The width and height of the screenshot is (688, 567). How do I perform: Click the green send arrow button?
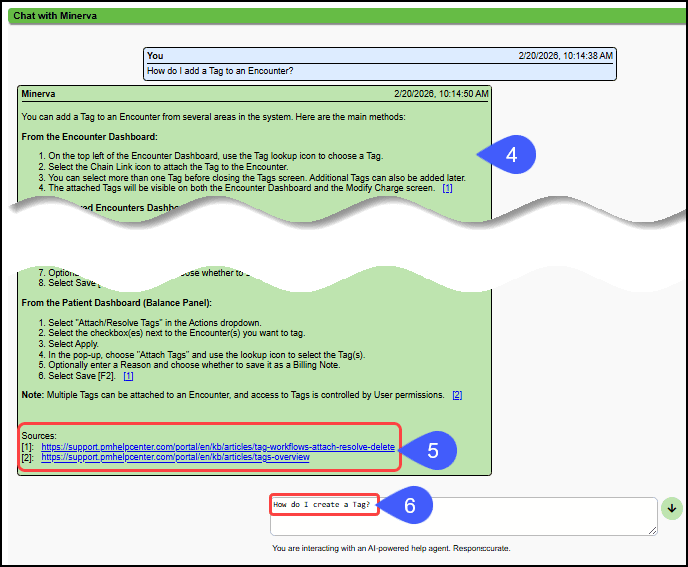point(671,508)
